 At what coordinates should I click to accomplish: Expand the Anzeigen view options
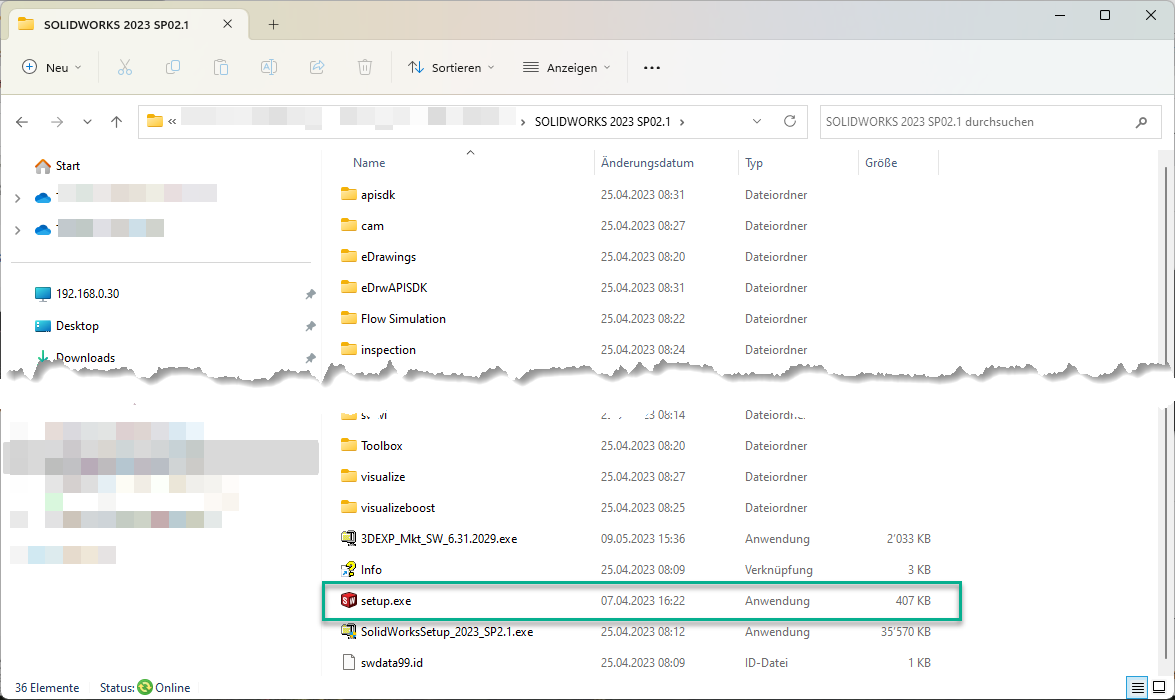click(567, 67)
